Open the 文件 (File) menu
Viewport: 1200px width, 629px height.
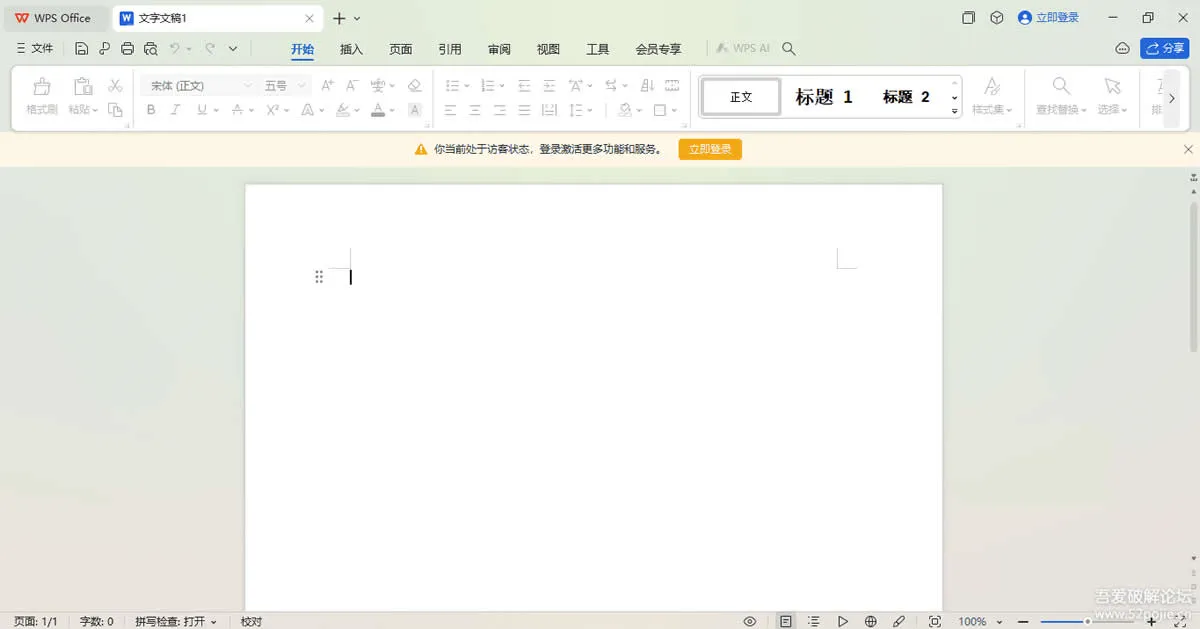pos(35,48)
